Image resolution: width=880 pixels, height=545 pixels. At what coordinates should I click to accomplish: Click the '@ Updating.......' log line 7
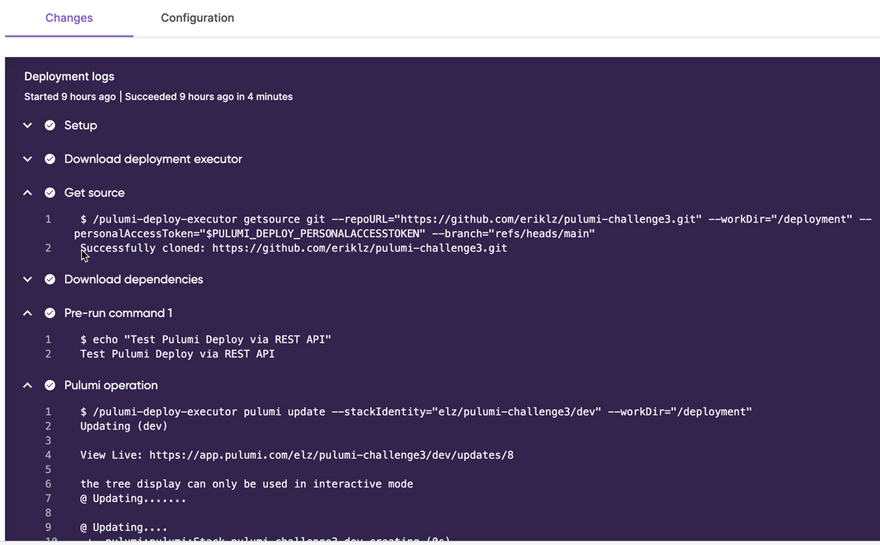point(133,498)
